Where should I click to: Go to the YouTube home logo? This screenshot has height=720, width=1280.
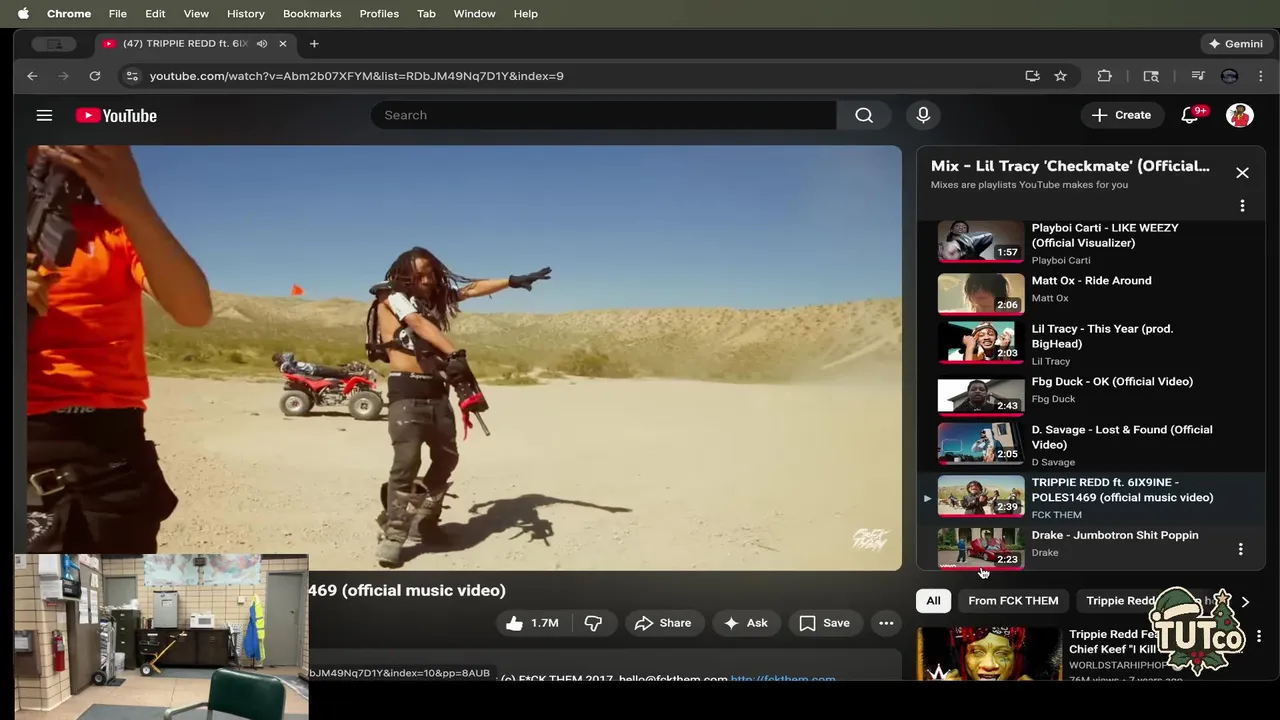[116, 115]
